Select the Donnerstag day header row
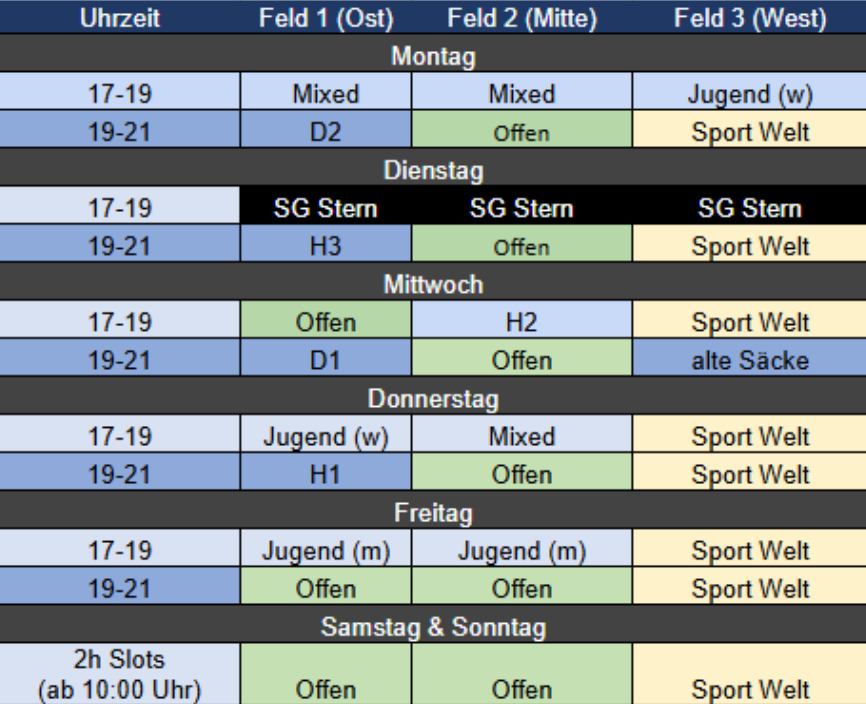 [x=433, y=398]
